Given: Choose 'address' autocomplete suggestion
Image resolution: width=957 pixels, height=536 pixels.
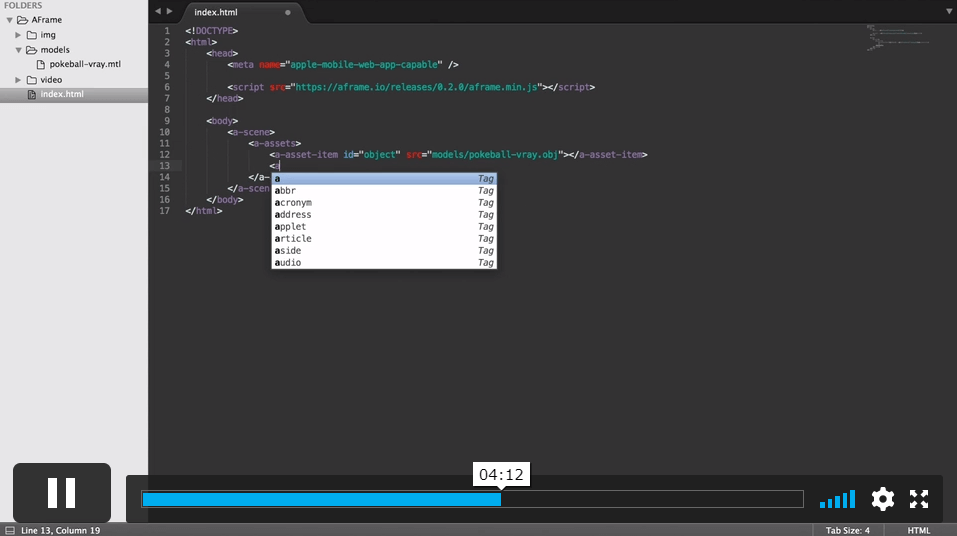Looking at the screenshot, I should (x=384, y=215).
